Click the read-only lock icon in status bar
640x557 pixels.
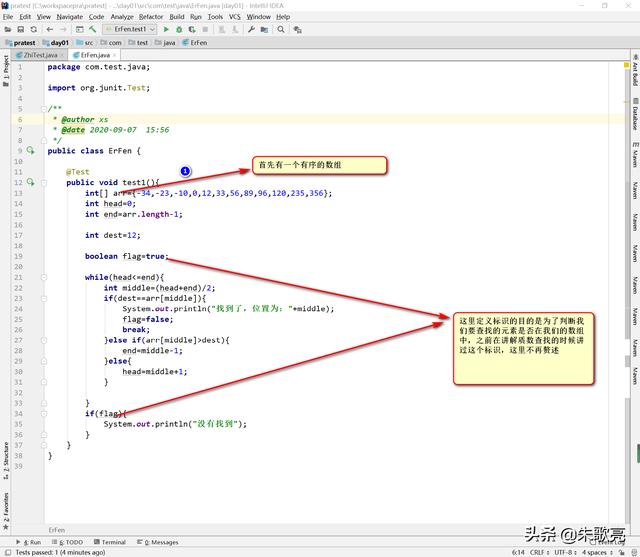(x=622, y=552)
